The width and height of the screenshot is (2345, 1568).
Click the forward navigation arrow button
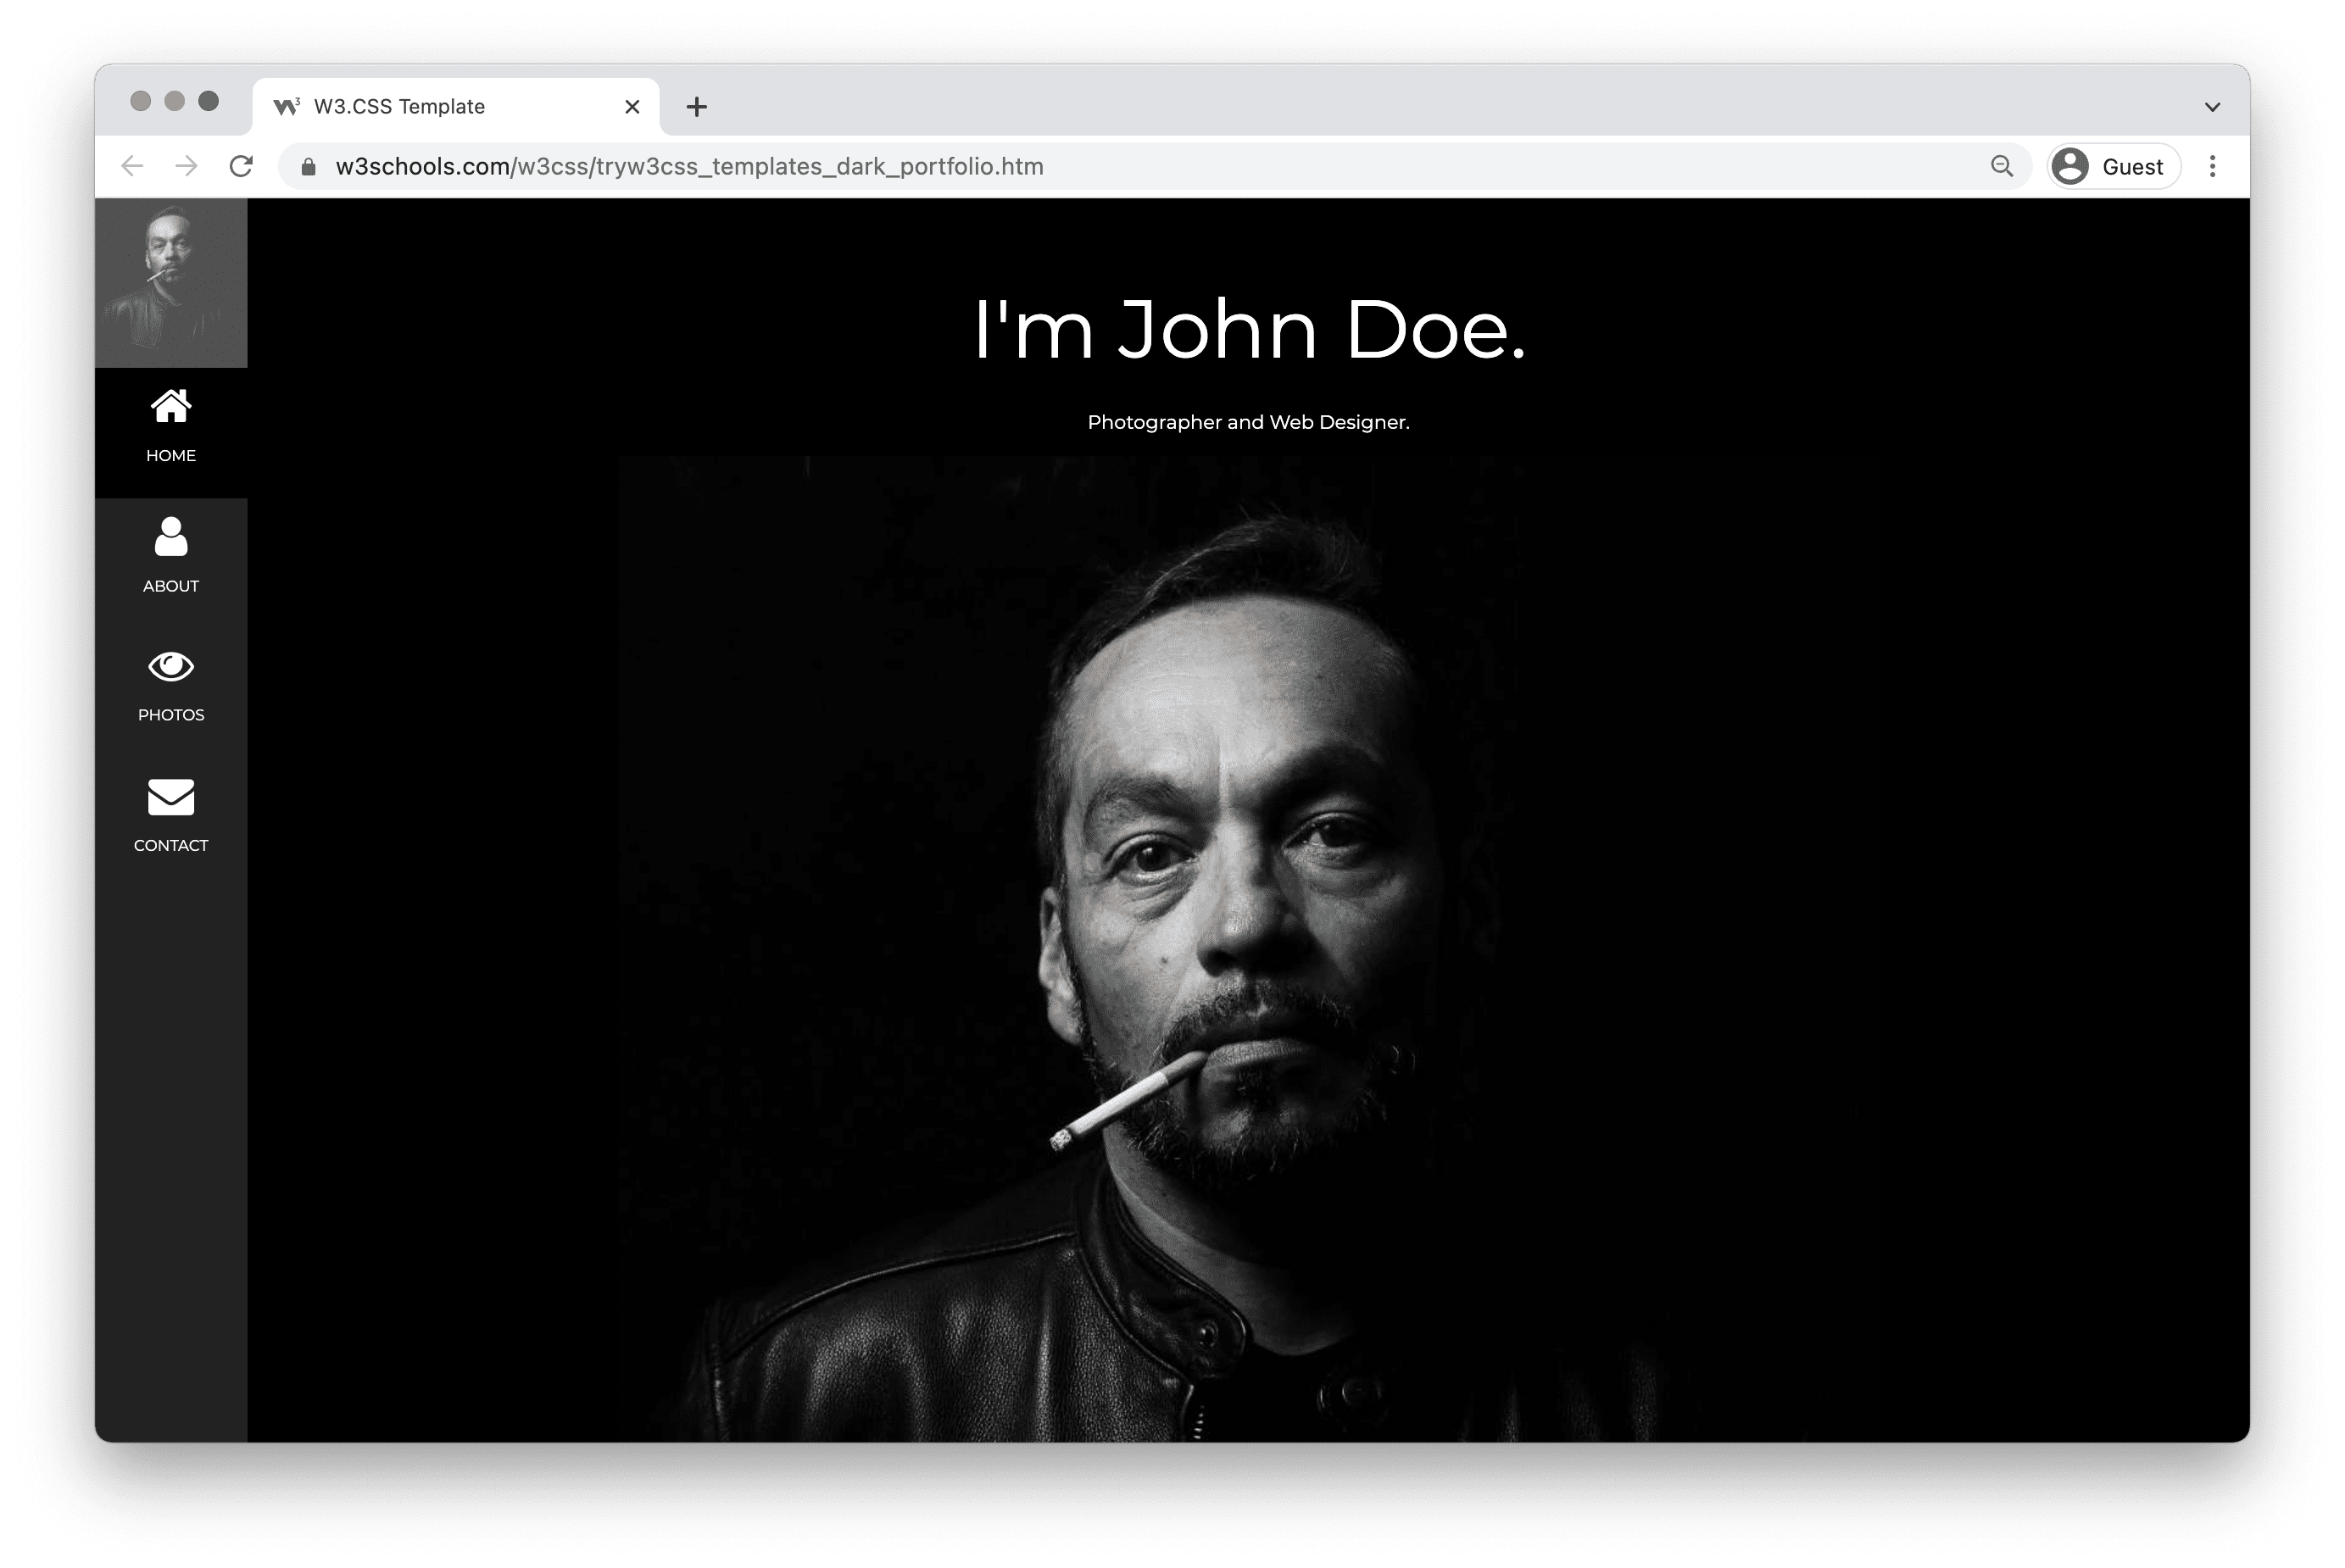[x=189, y=166]
